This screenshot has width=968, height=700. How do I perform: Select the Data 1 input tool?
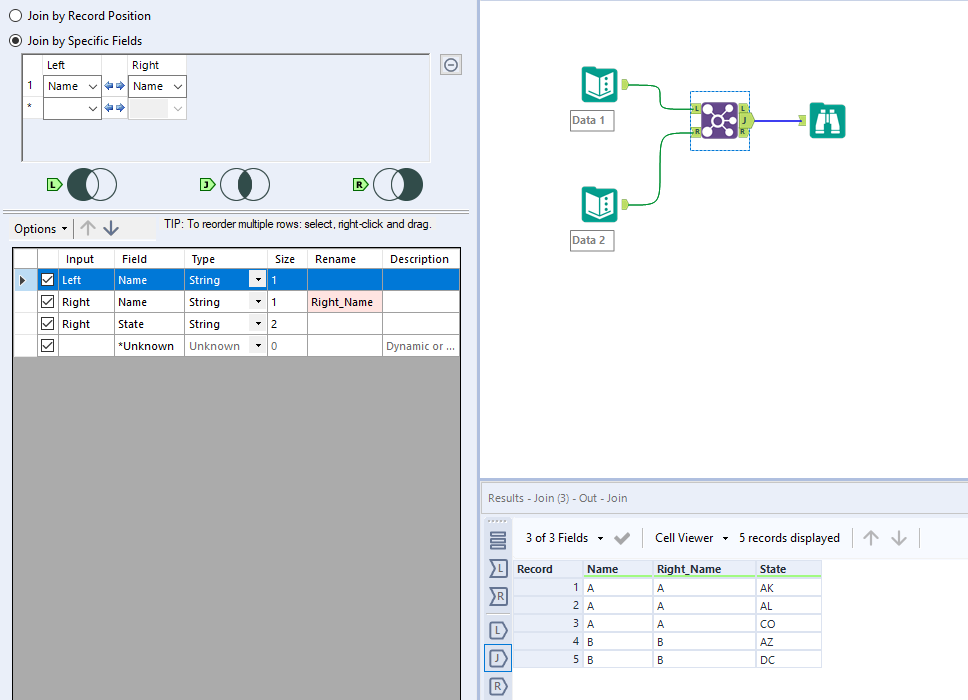(x=597, y=85)
